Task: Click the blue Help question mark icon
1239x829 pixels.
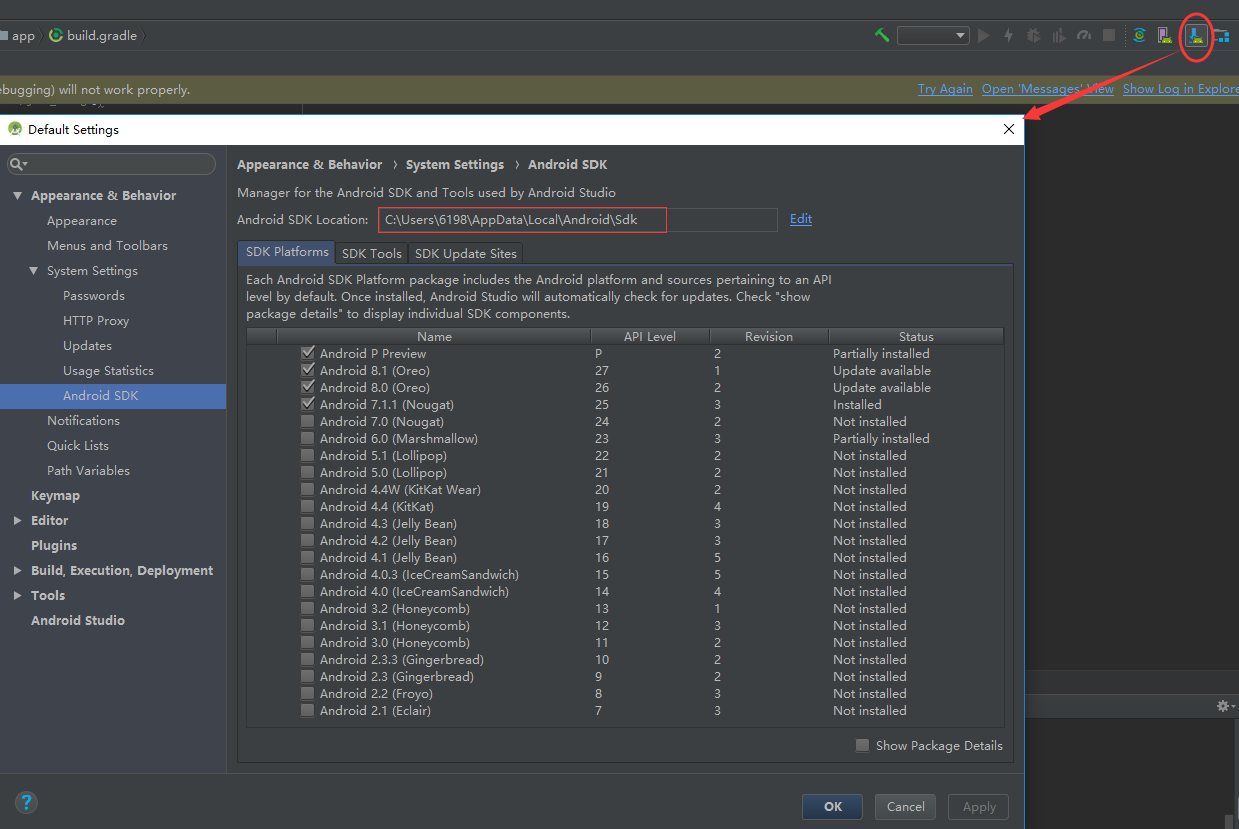Action: (26, 802)
